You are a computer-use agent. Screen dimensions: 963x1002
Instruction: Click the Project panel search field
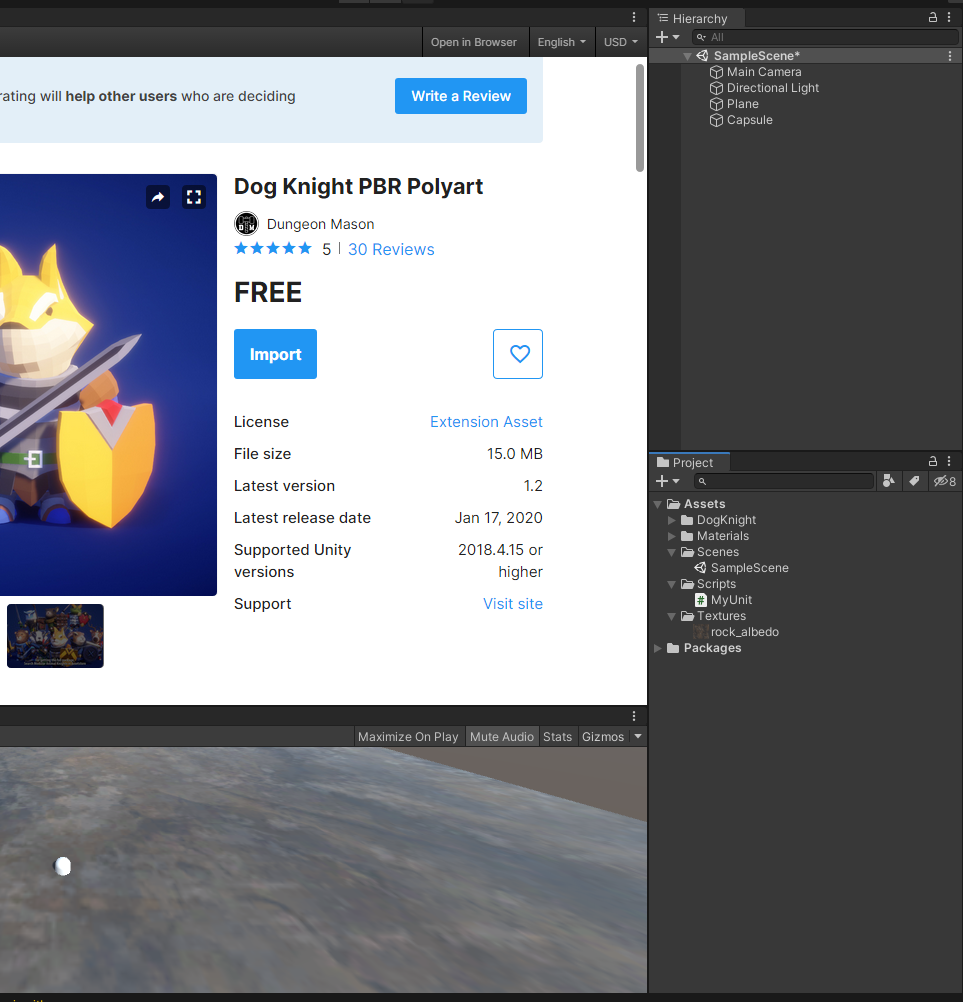point(783,481)
